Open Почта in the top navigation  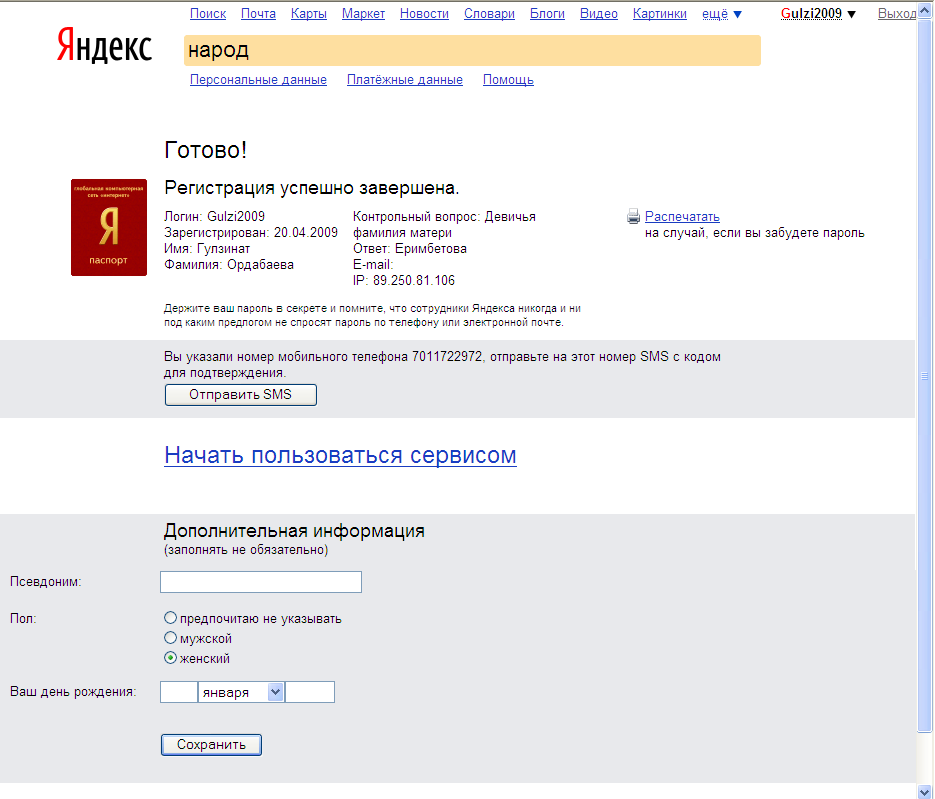click(258, 14)
